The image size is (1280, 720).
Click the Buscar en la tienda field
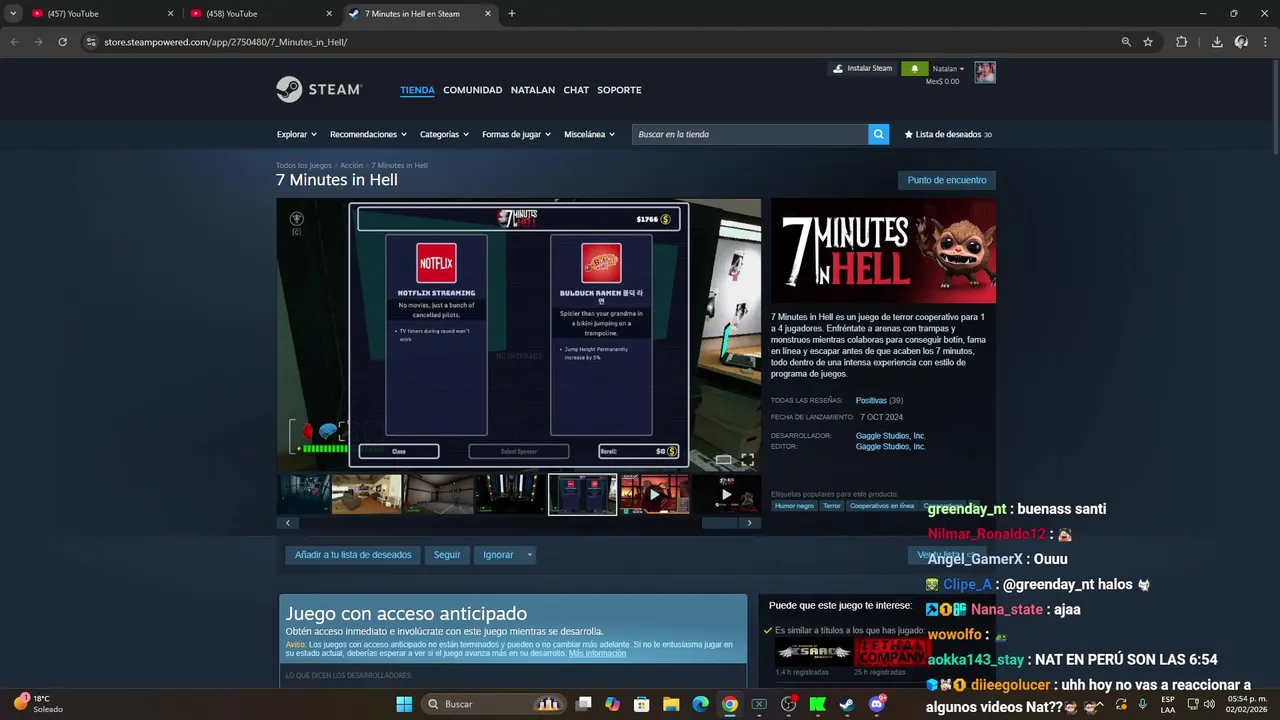[x=750, y=134]
